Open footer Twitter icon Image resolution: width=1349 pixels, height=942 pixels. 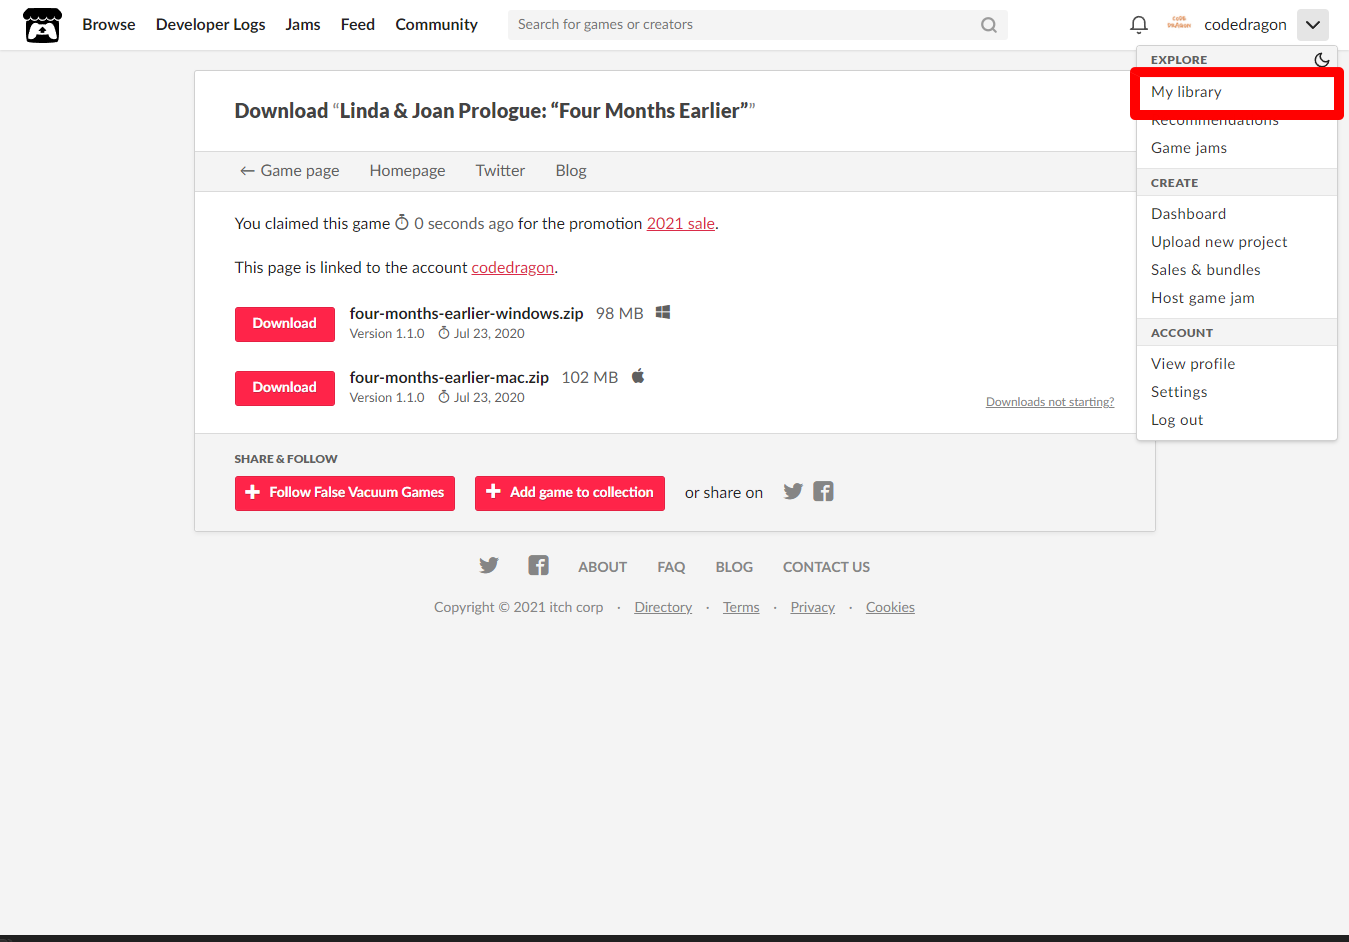click(x=489, y=566)
